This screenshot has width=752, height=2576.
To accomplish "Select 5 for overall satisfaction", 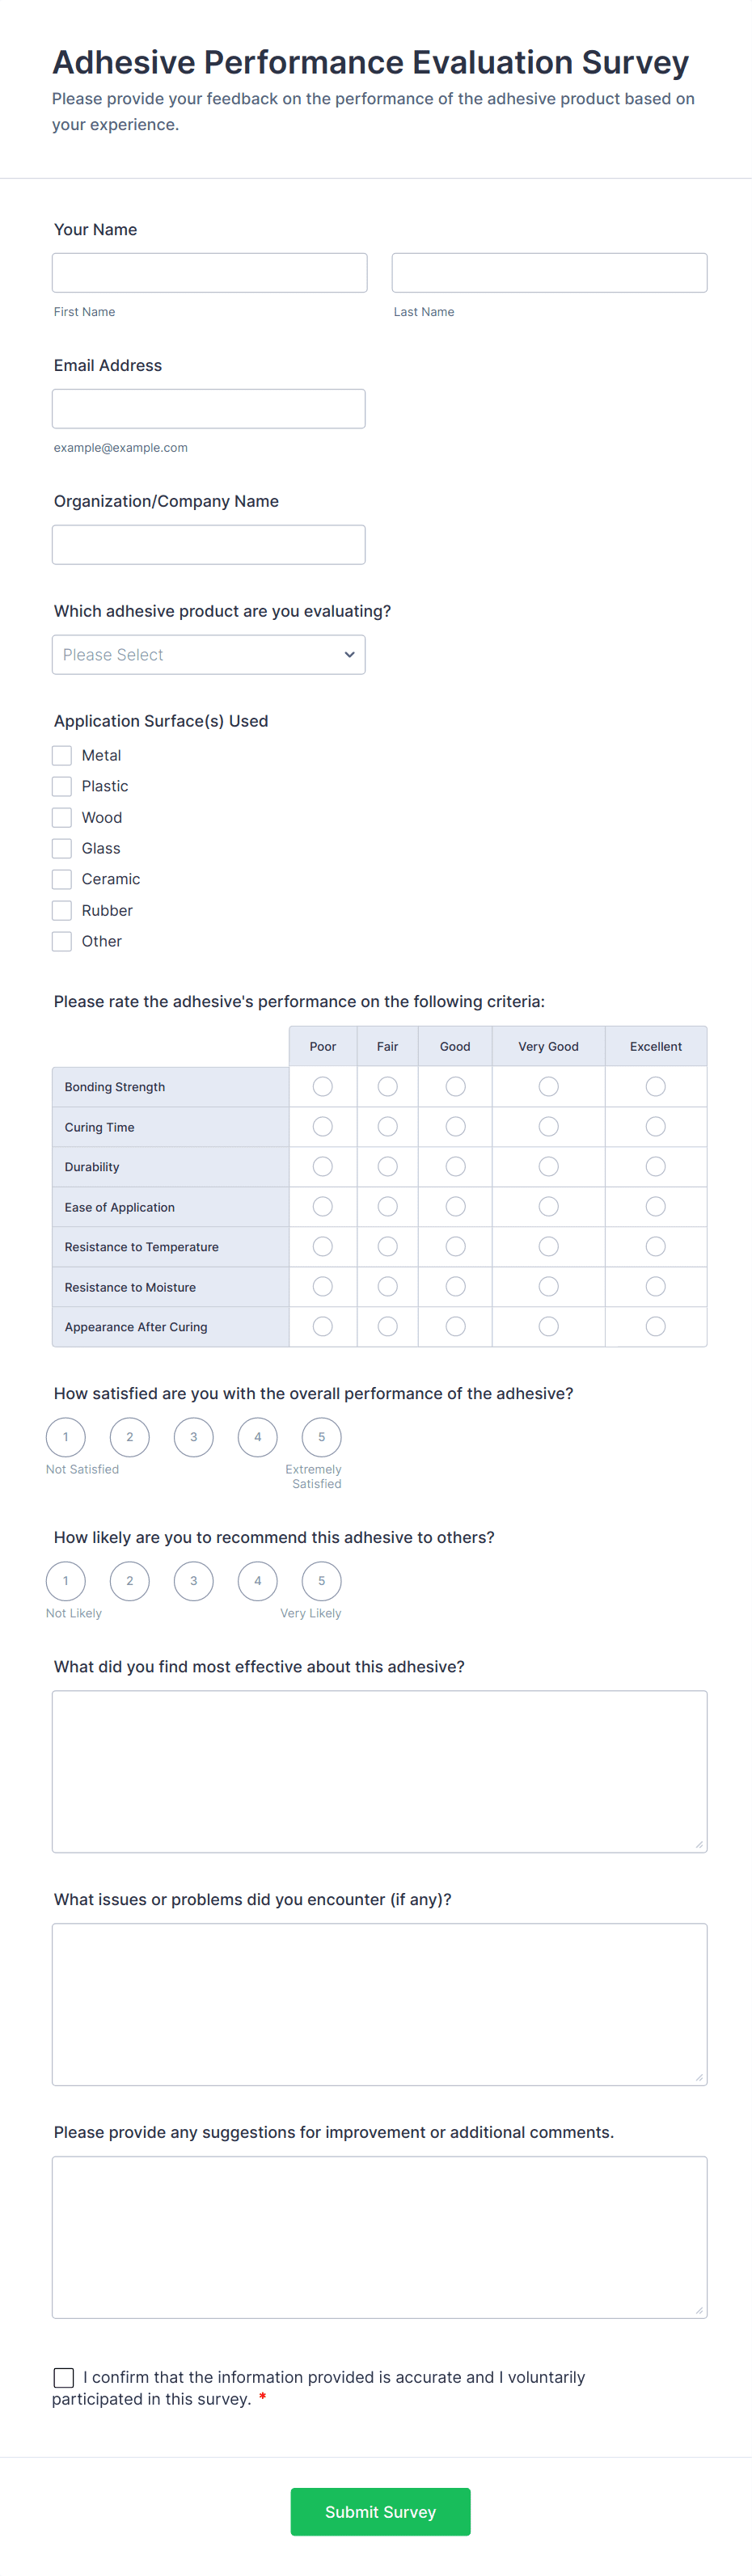I will coord(321,1437).
